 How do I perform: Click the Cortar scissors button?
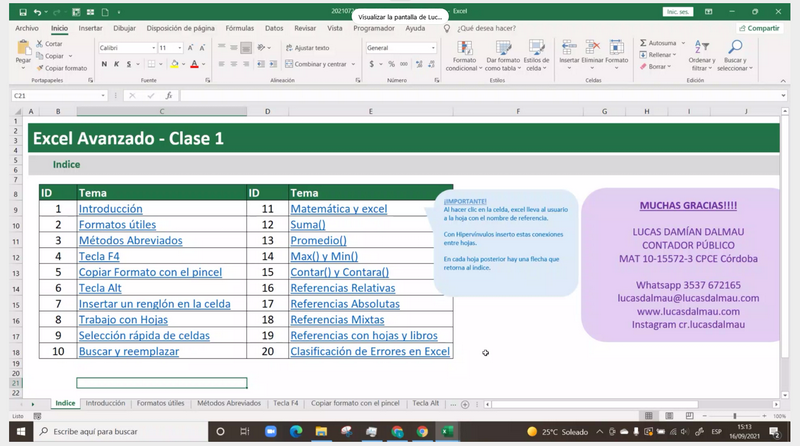click(49, 44)
